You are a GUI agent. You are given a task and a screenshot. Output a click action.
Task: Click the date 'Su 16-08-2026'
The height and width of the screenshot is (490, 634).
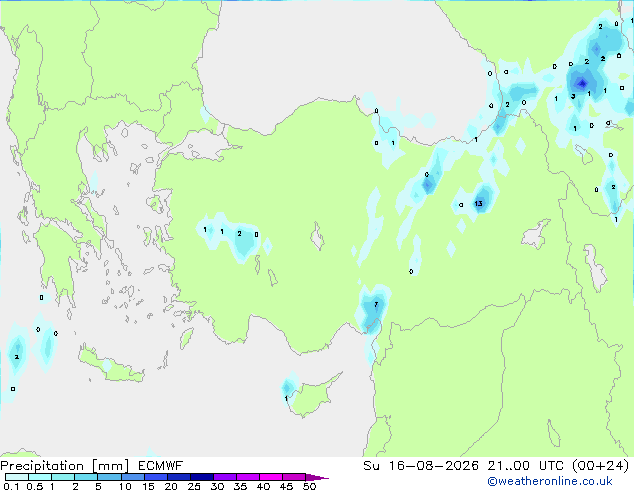(x=421, y=466)
